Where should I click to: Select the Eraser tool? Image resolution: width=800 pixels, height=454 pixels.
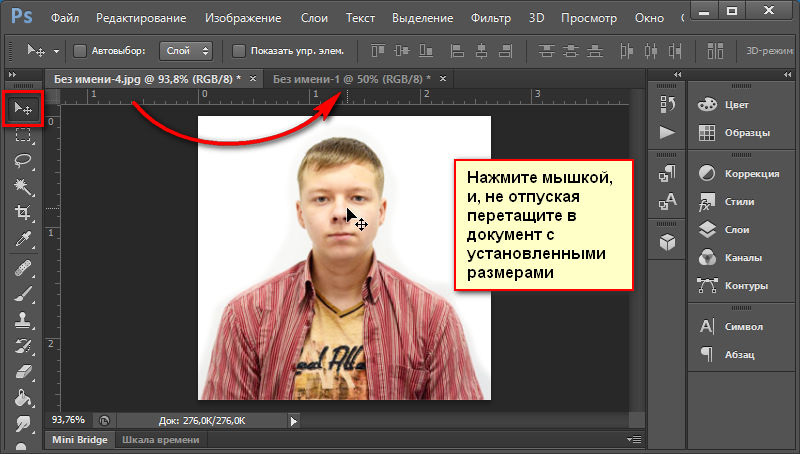click(23, 372)
